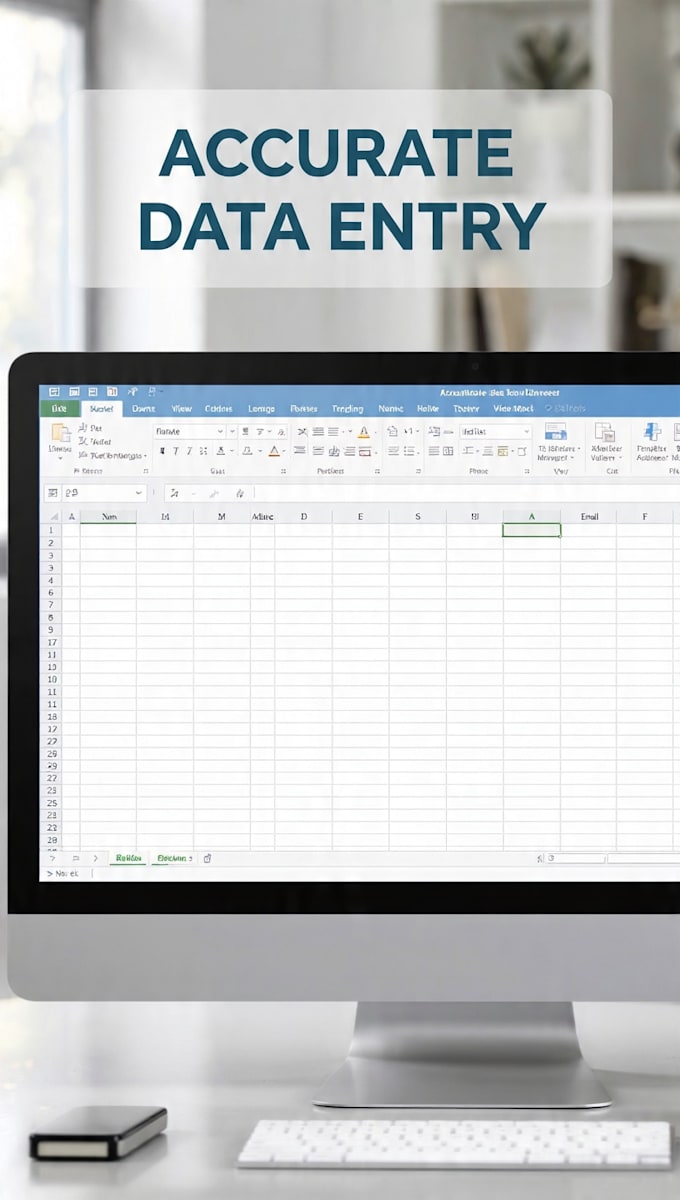680x1200 pixels.
Task: Select the active Home ribbon tab
Action: coord(101,409)
